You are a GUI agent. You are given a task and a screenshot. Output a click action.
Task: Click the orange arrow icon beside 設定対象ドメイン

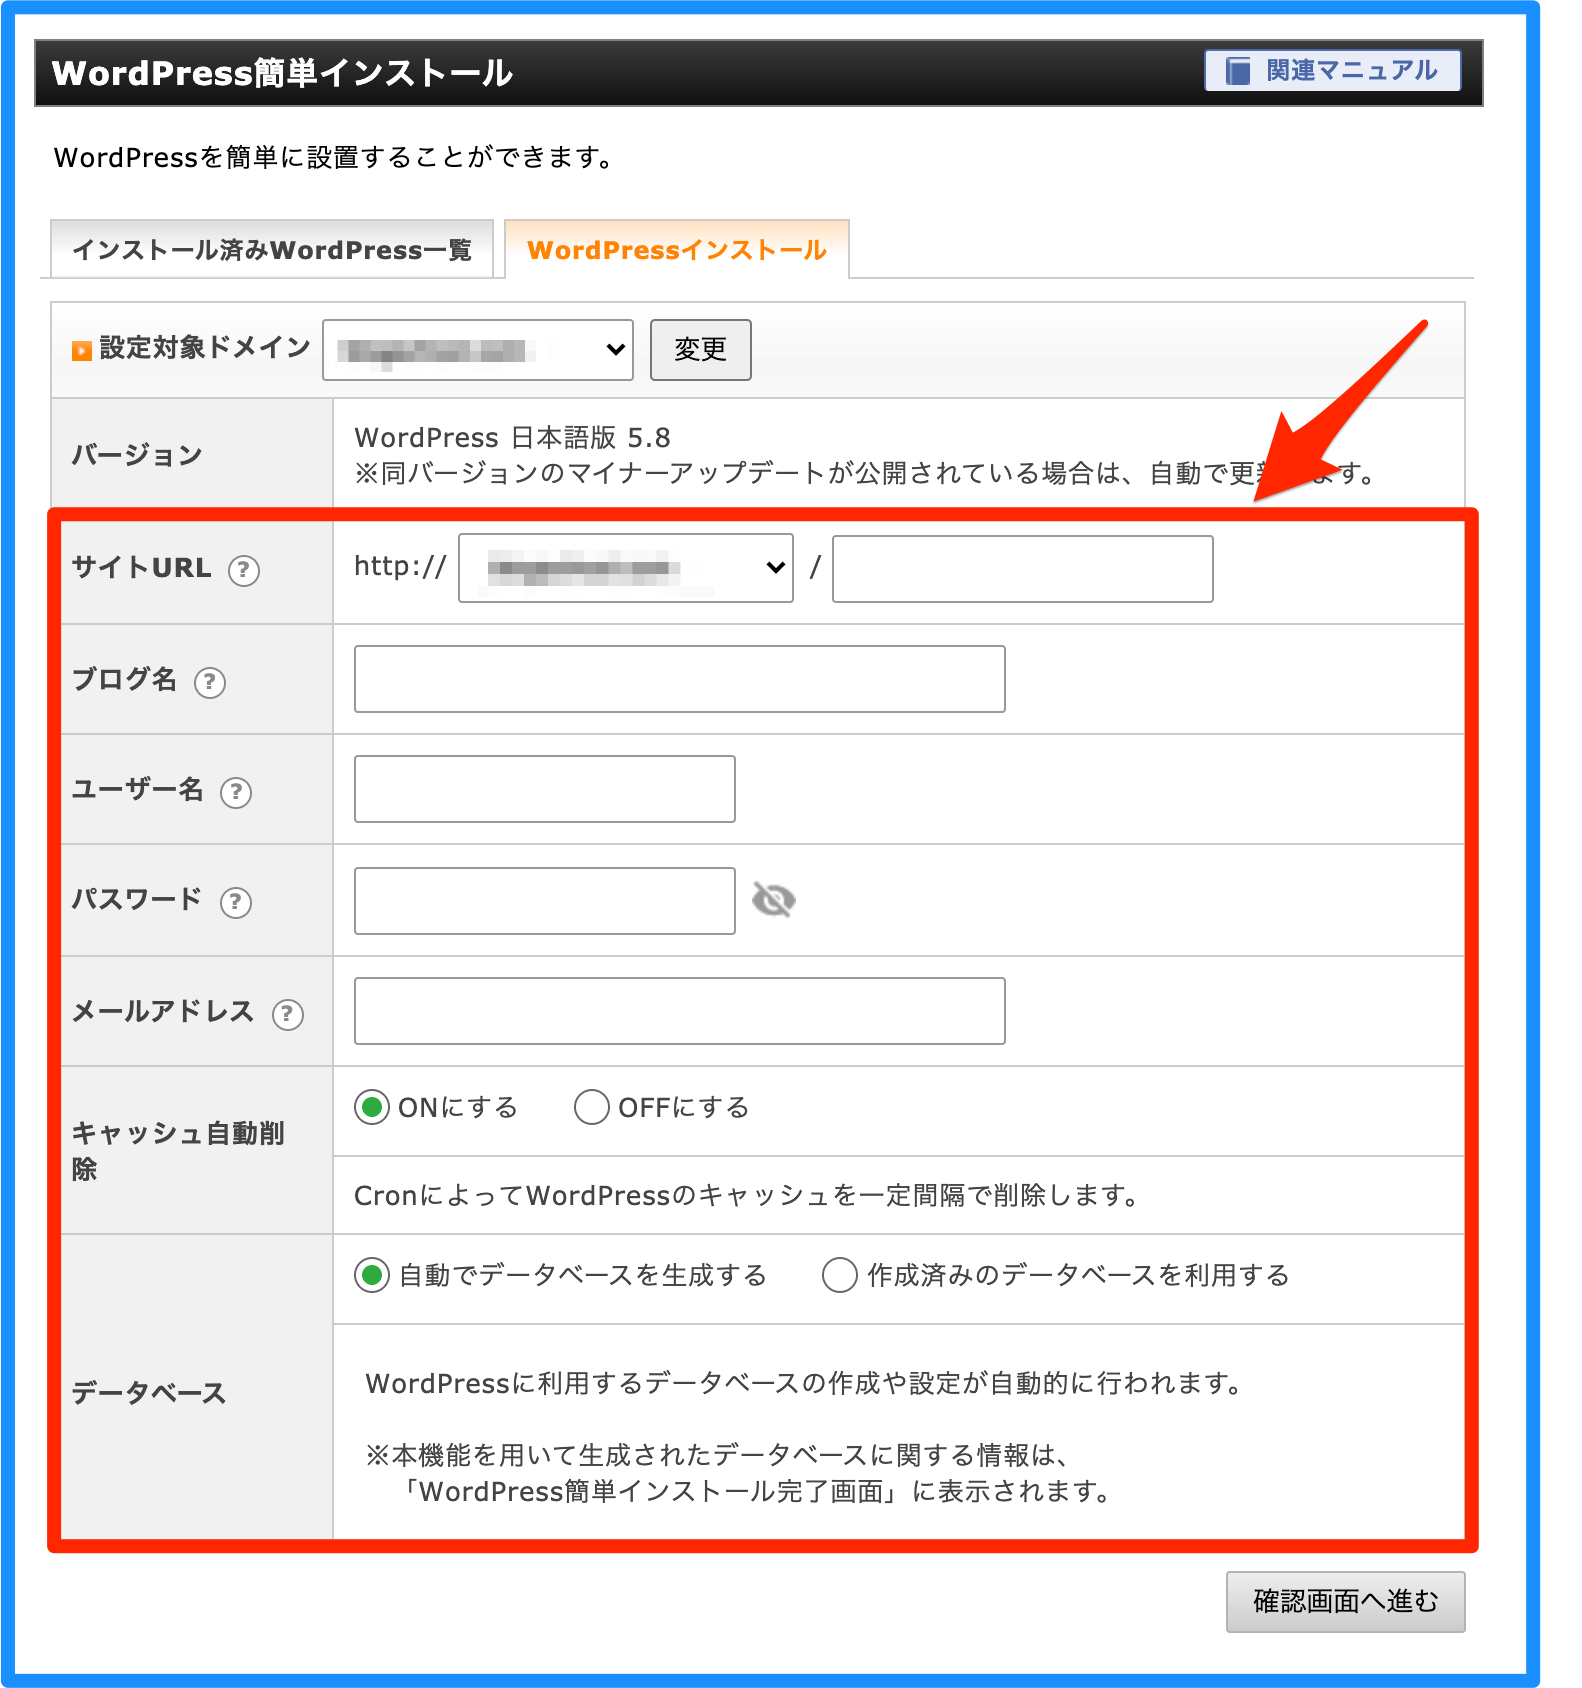tap(82, 350)
